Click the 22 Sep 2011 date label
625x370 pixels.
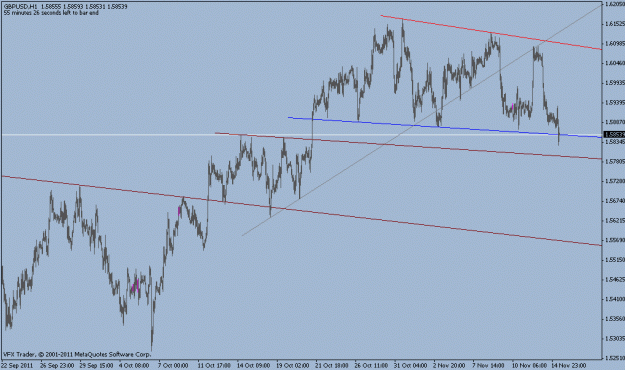click(x=17, y=365)
